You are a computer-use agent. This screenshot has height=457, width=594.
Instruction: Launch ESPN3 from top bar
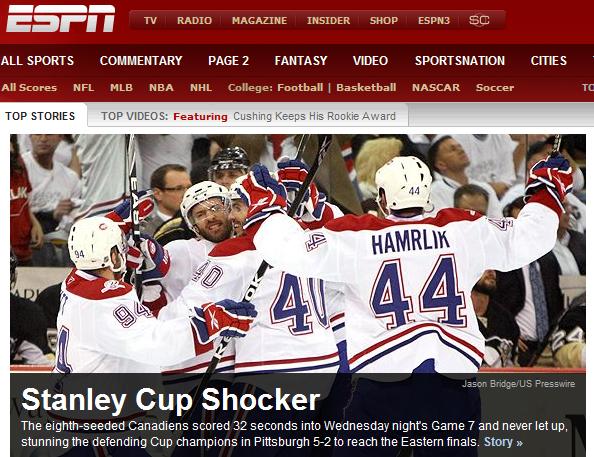[434, 20]
